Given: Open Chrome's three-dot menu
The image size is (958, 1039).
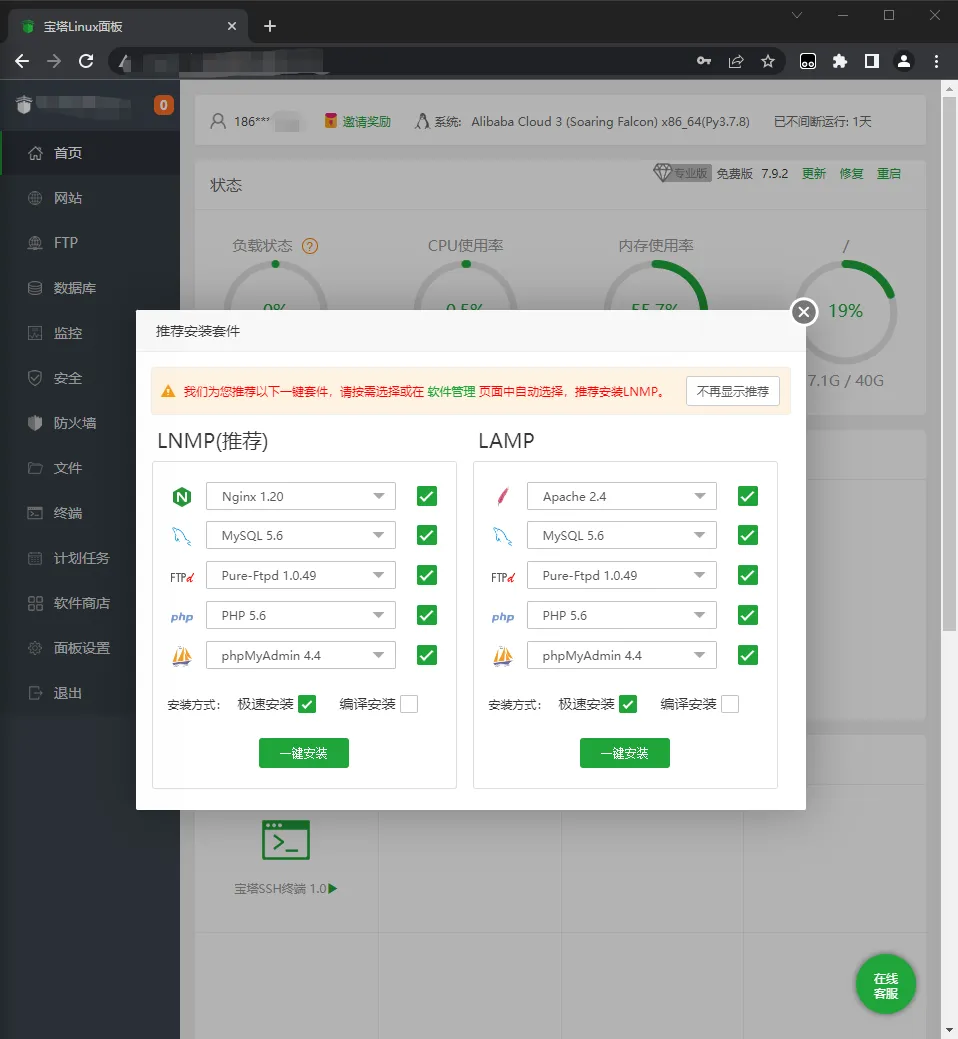Looking at the screenshot, I should (935, 61).
